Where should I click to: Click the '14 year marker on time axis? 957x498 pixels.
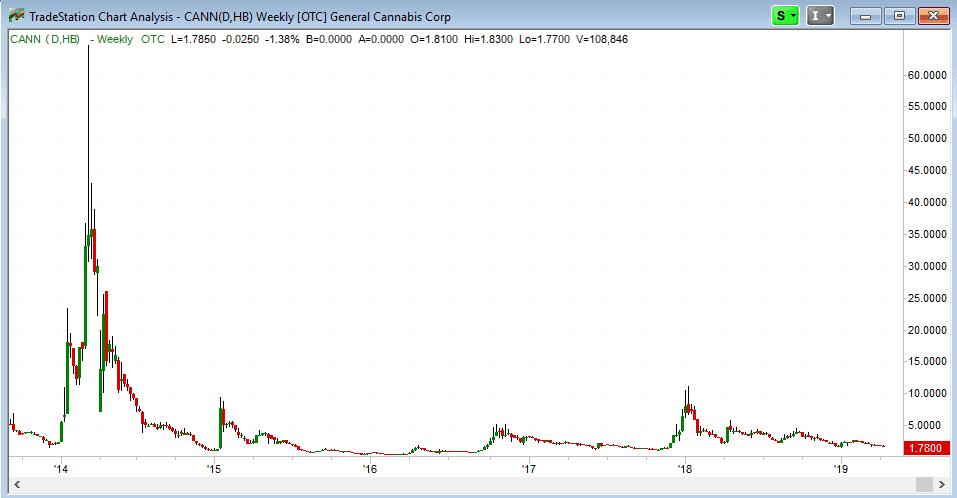61,468
